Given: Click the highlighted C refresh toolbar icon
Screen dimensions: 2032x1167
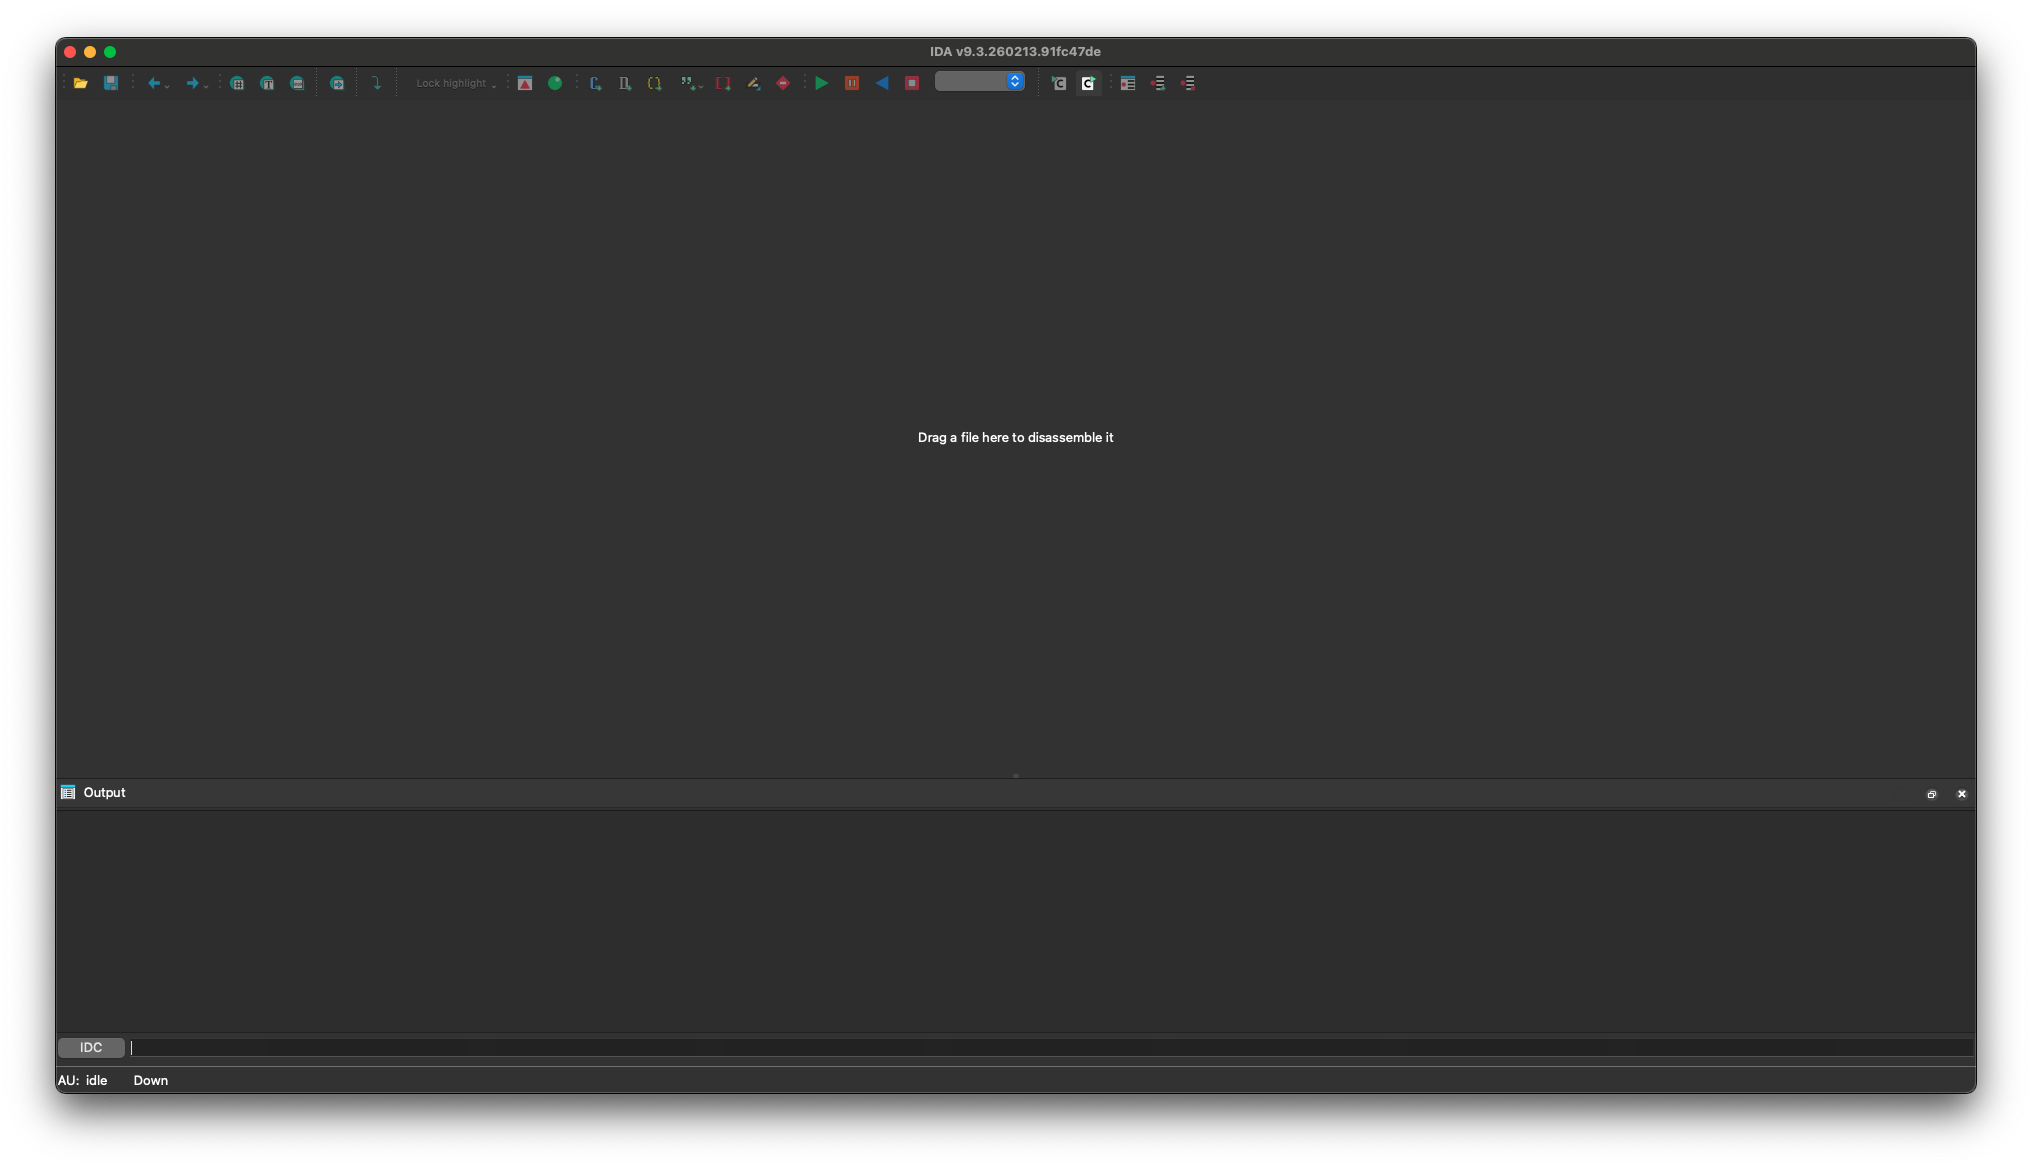Looking at the screenshot, I should point(1088,83).
